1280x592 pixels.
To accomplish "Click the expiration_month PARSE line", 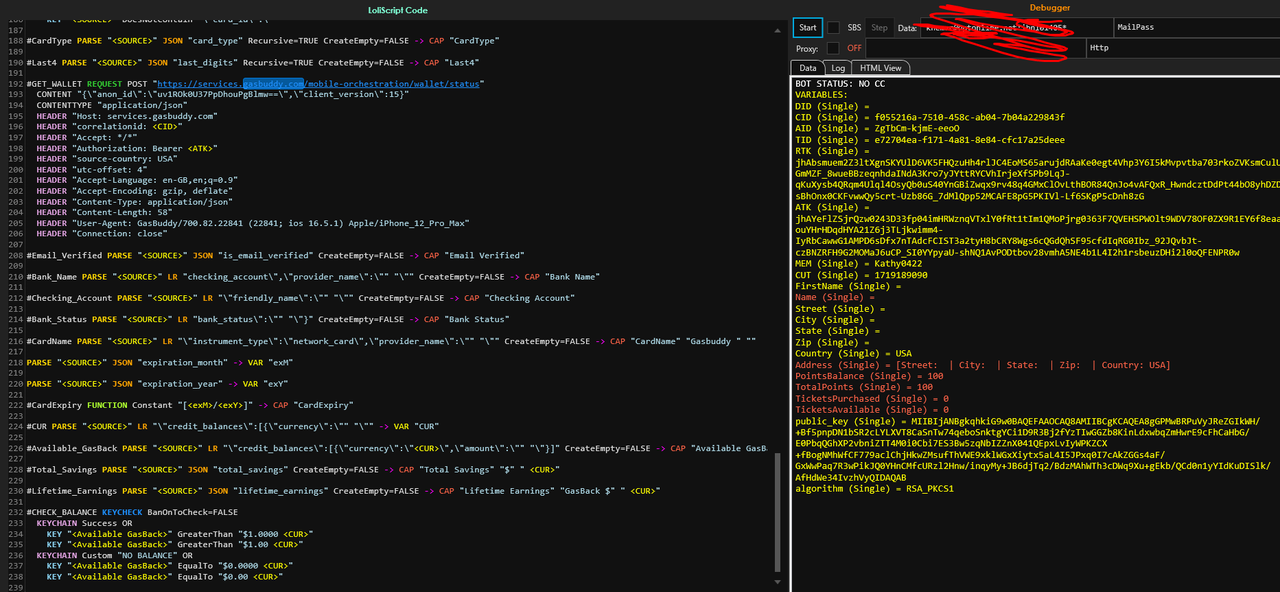I will pyautogui.click(x=158, y=362).
